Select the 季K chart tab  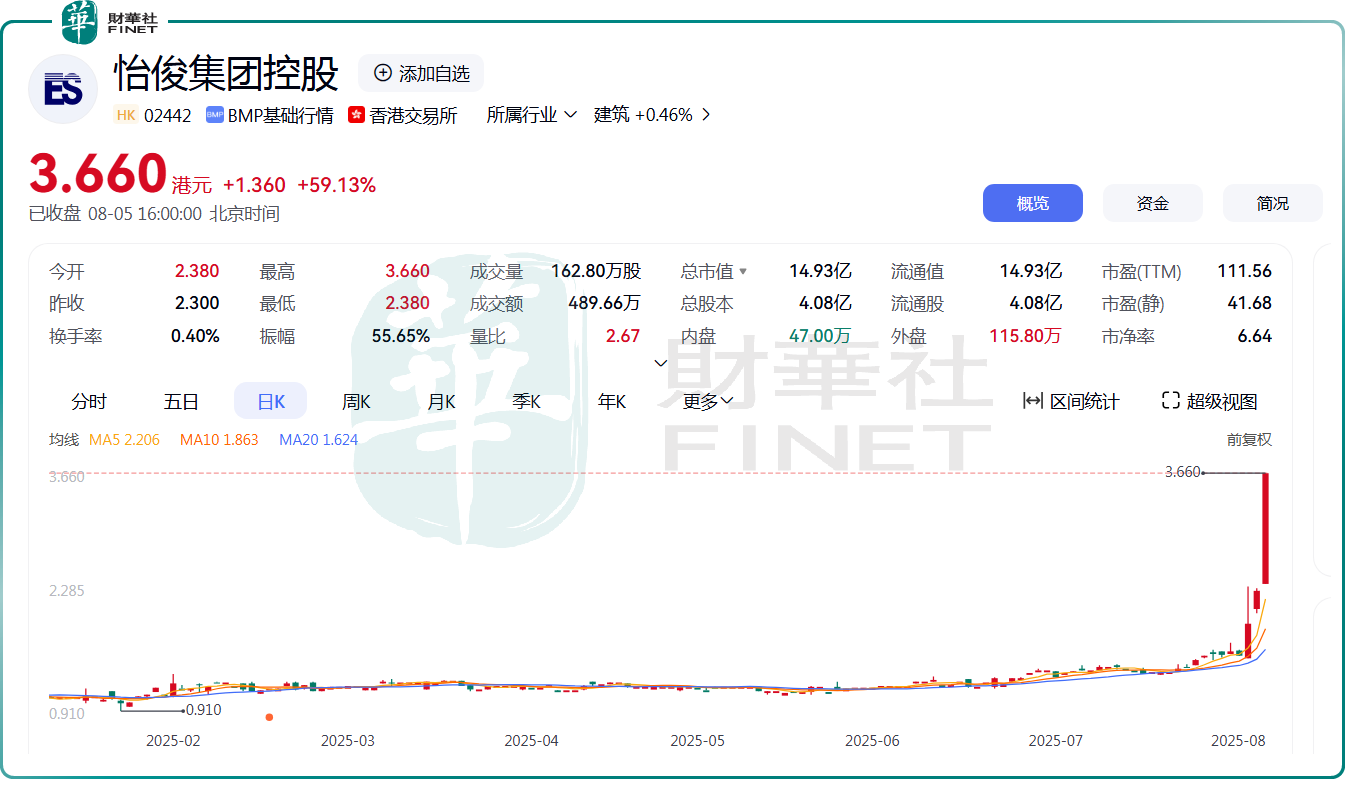pos(526,401)
